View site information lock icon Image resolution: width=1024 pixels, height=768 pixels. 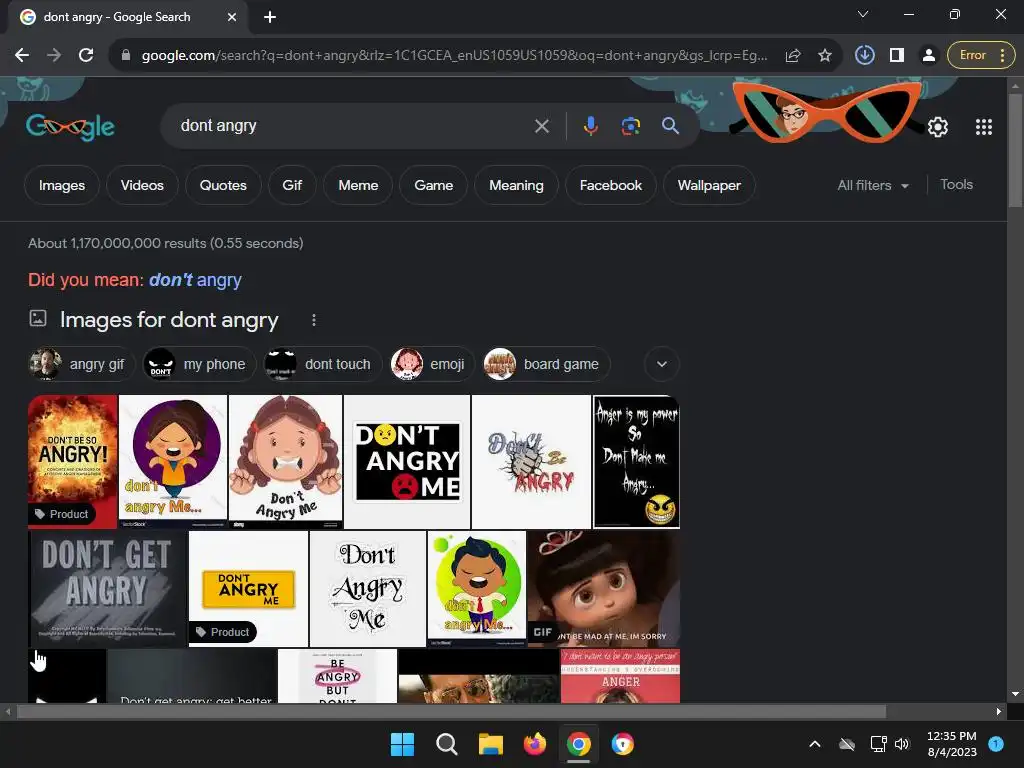[x=126, y=56]
